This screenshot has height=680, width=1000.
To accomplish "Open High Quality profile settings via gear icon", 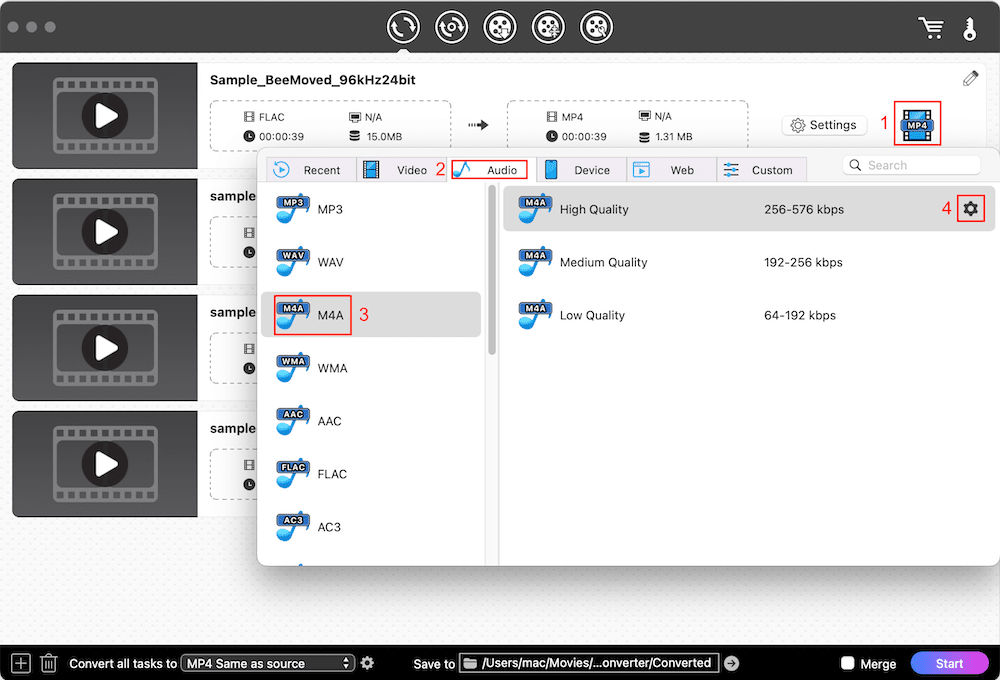I will tap(971, 208).
